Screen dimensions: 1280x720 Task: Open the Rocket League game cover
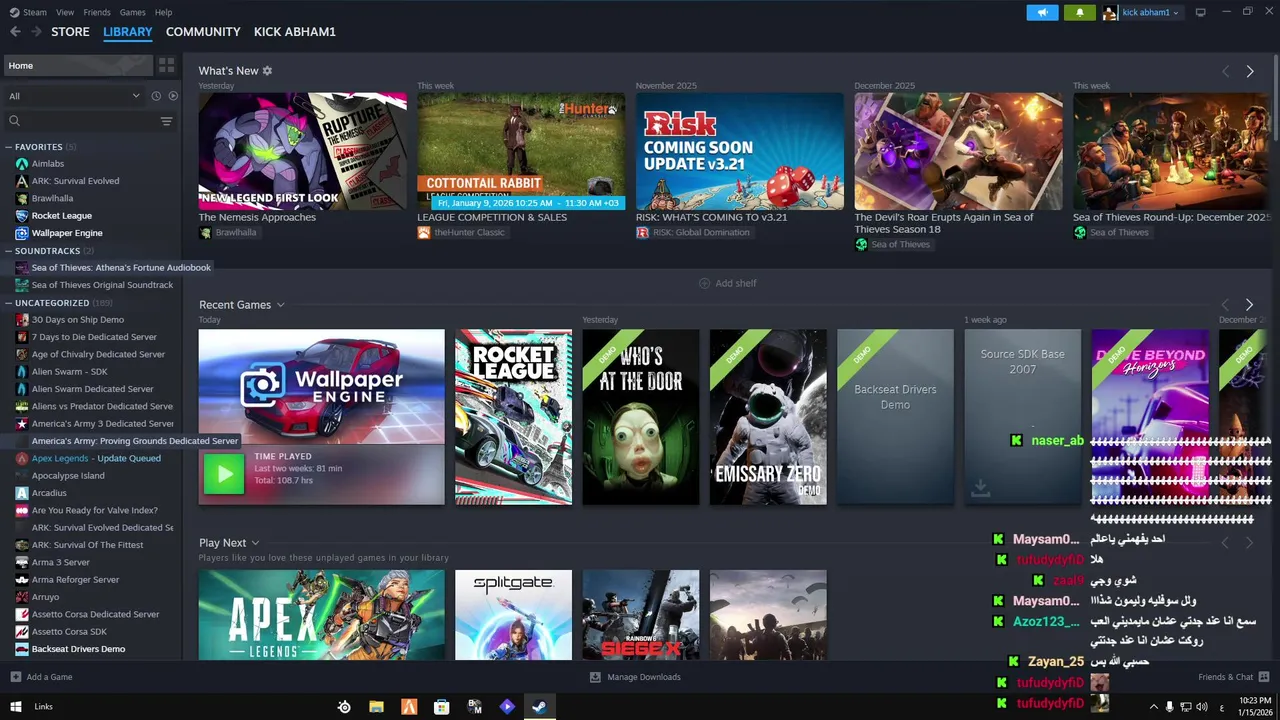(513, 417)
